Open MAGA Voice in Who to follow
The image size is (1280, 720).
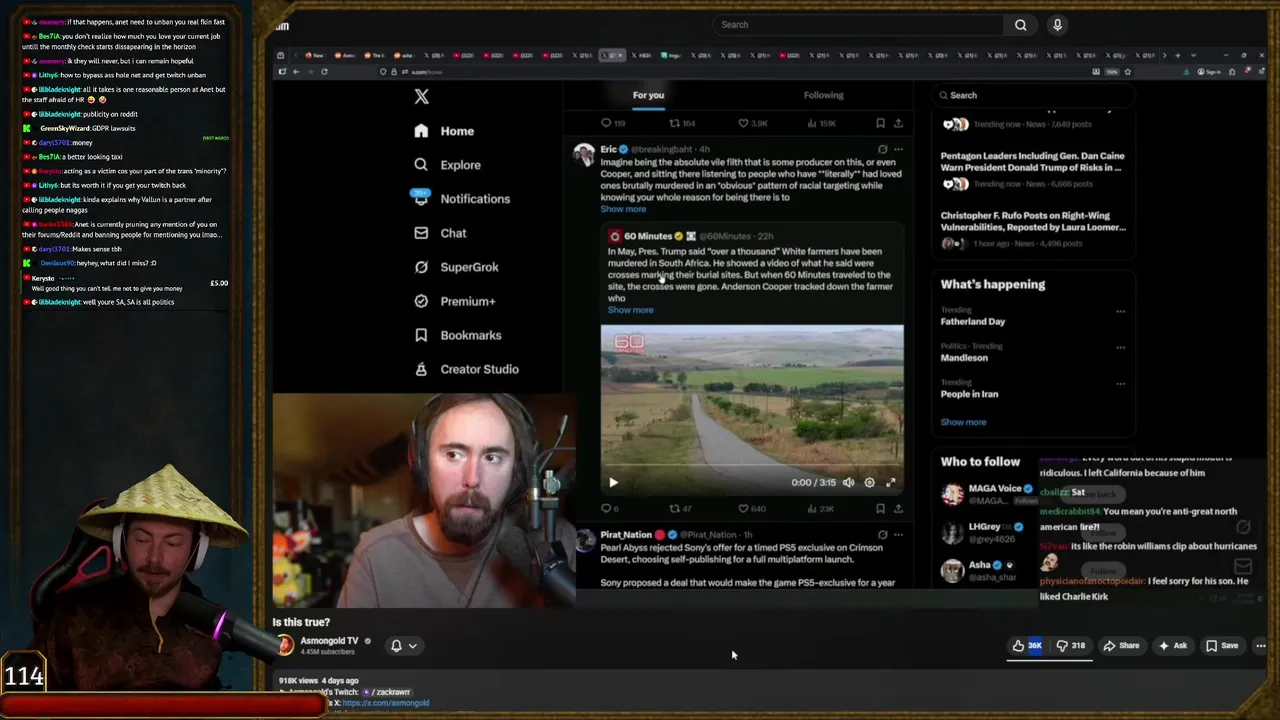pyautogui.click(x=988, y=493)
